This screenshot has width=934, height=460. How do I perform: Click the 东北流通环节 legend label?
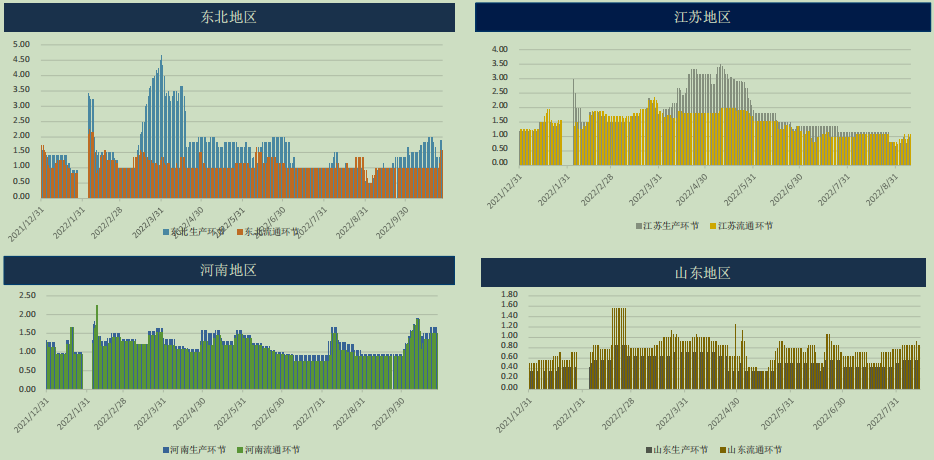(x=272, y=232)
